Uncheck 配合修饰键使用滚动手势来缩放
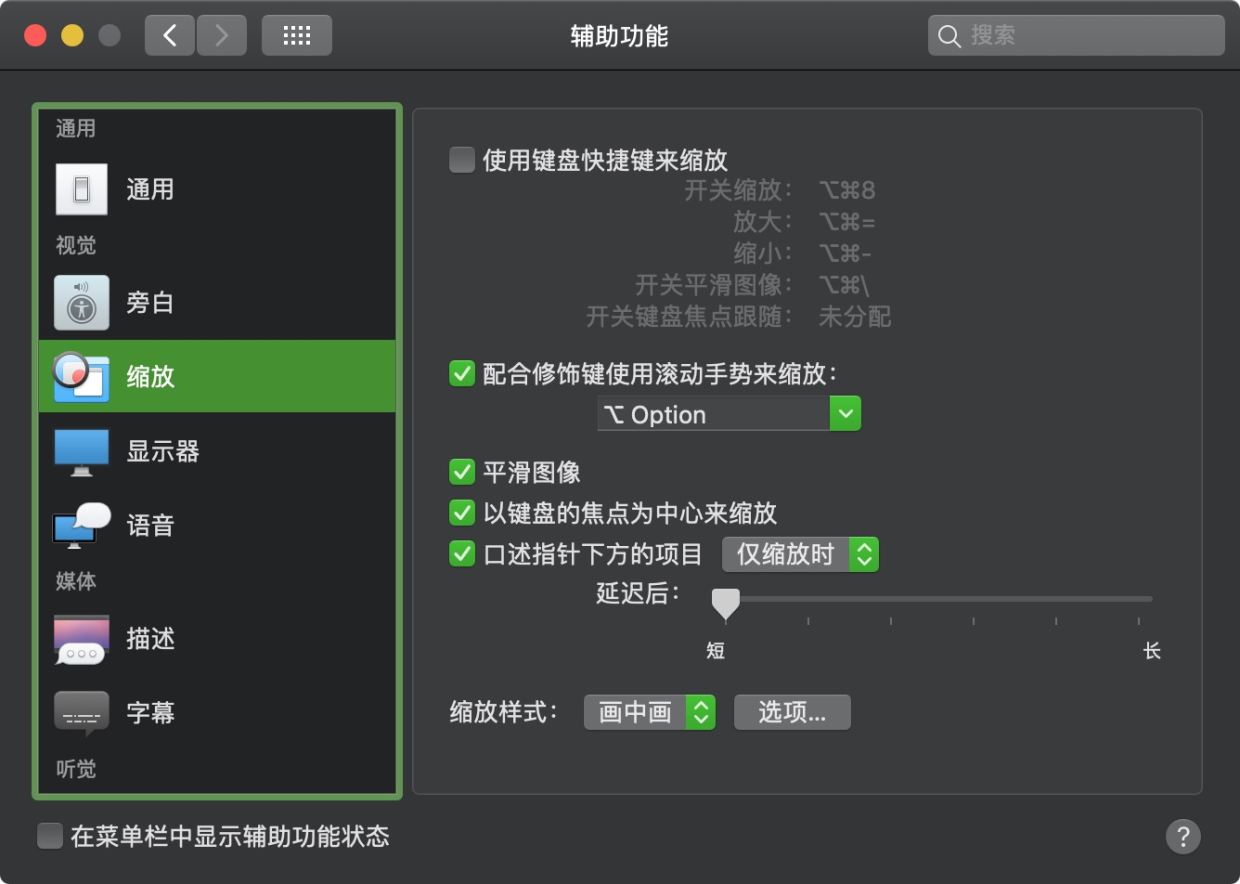Viewport: 1240px width, 884px height. click(x=462, y=374)
